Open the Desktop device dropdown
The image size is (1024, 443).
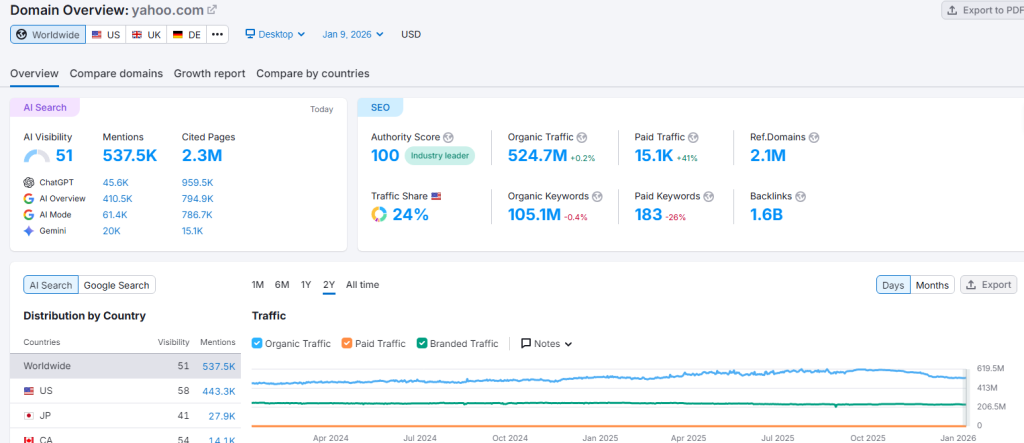(275, 34)
